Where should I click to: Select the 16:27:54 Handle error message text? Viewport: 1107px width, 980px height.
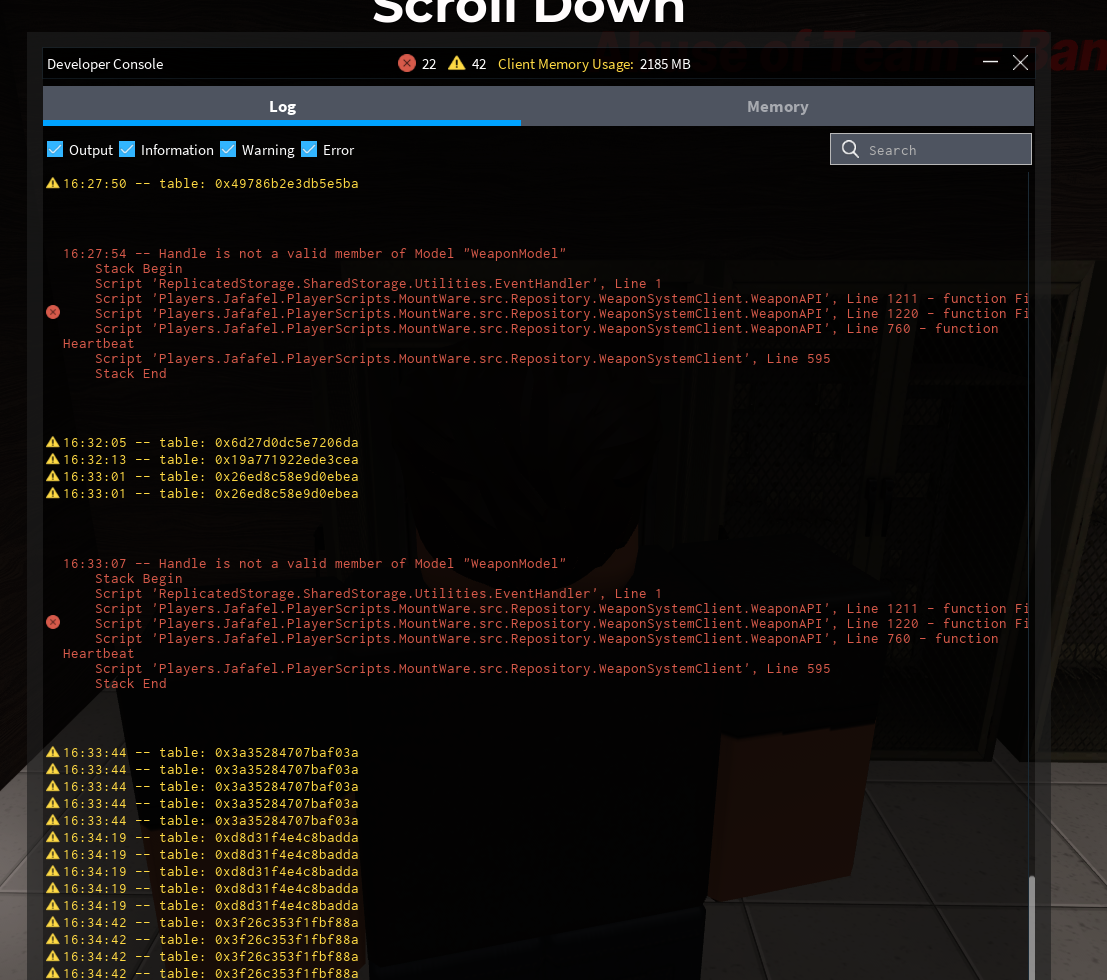315,254
